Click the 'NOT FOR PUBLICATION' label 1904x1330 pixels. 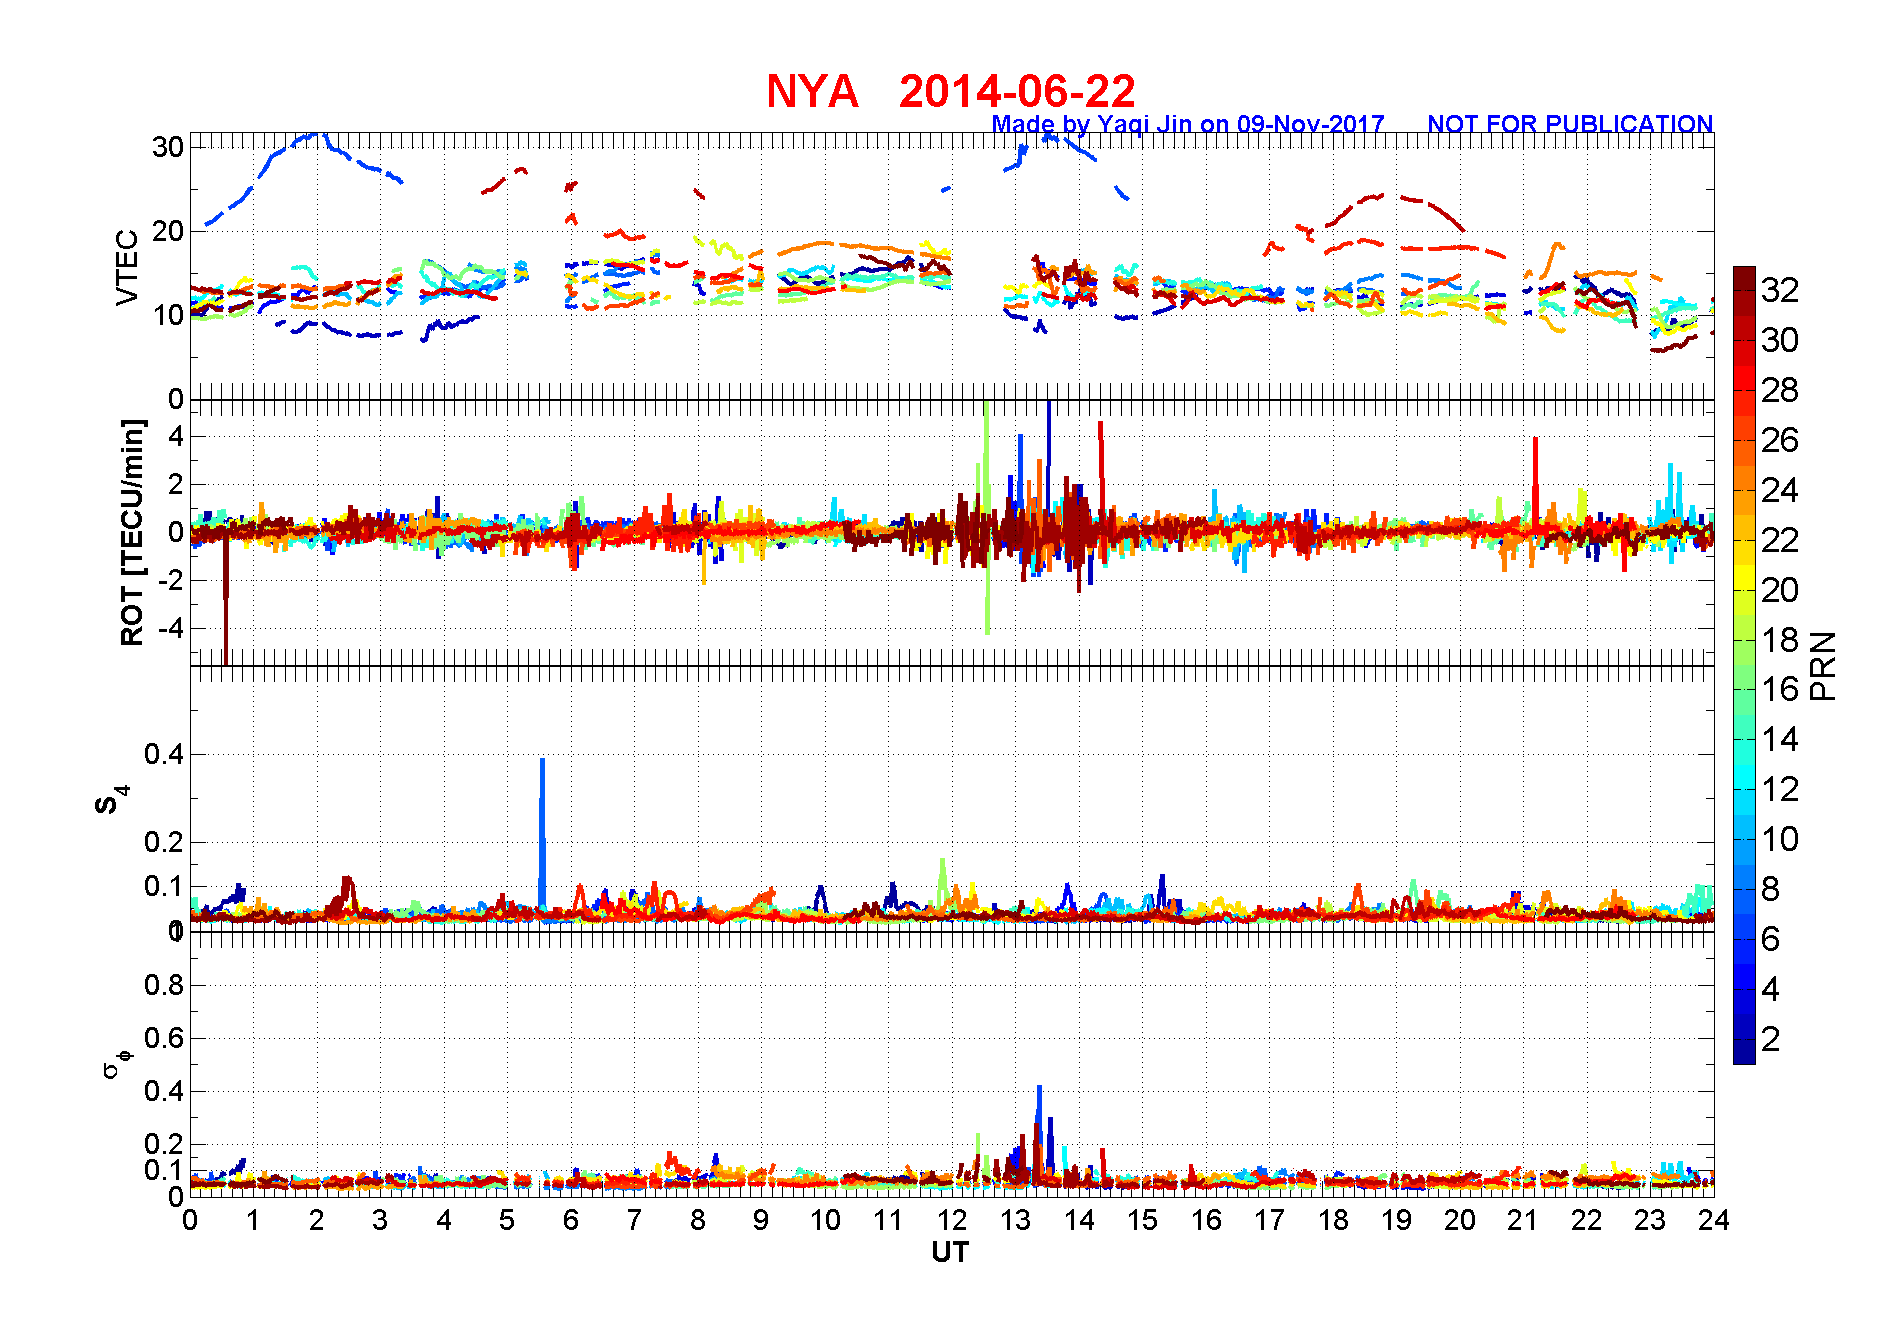point(1570,124)
